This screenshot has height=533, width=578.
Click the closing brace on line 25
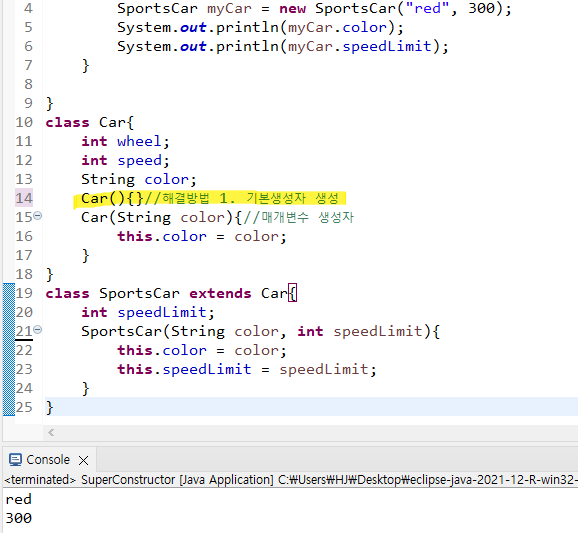click(49, 407)
